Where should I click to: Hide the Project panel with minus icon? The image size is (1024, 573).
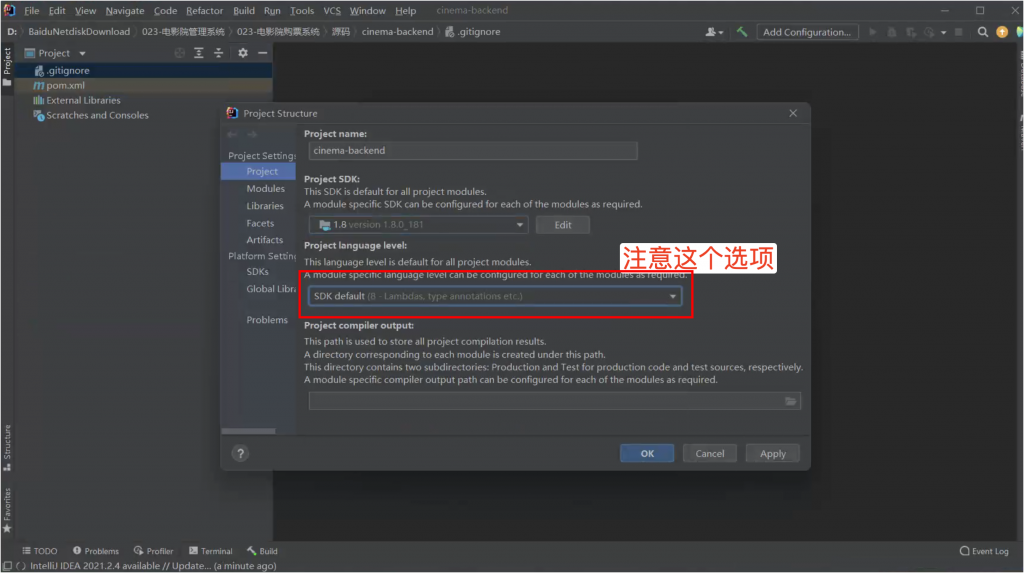tap(263, 53)
